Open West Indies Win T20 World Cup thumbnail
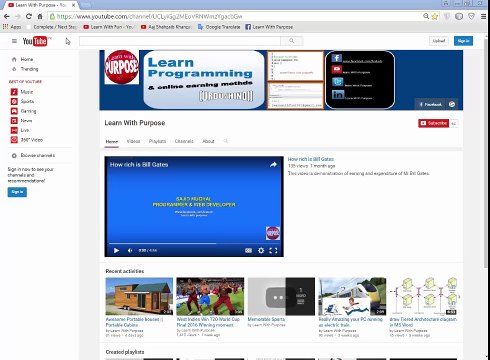 coord(210,296)
